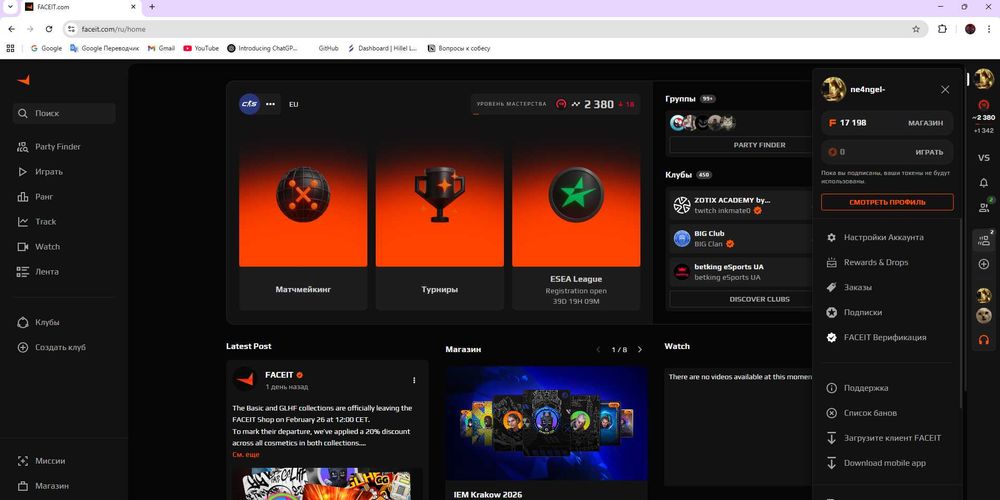The image size is (1000, 500).
Task: Click the profile avatar in the right rail
Action: [x=983, y=79]
